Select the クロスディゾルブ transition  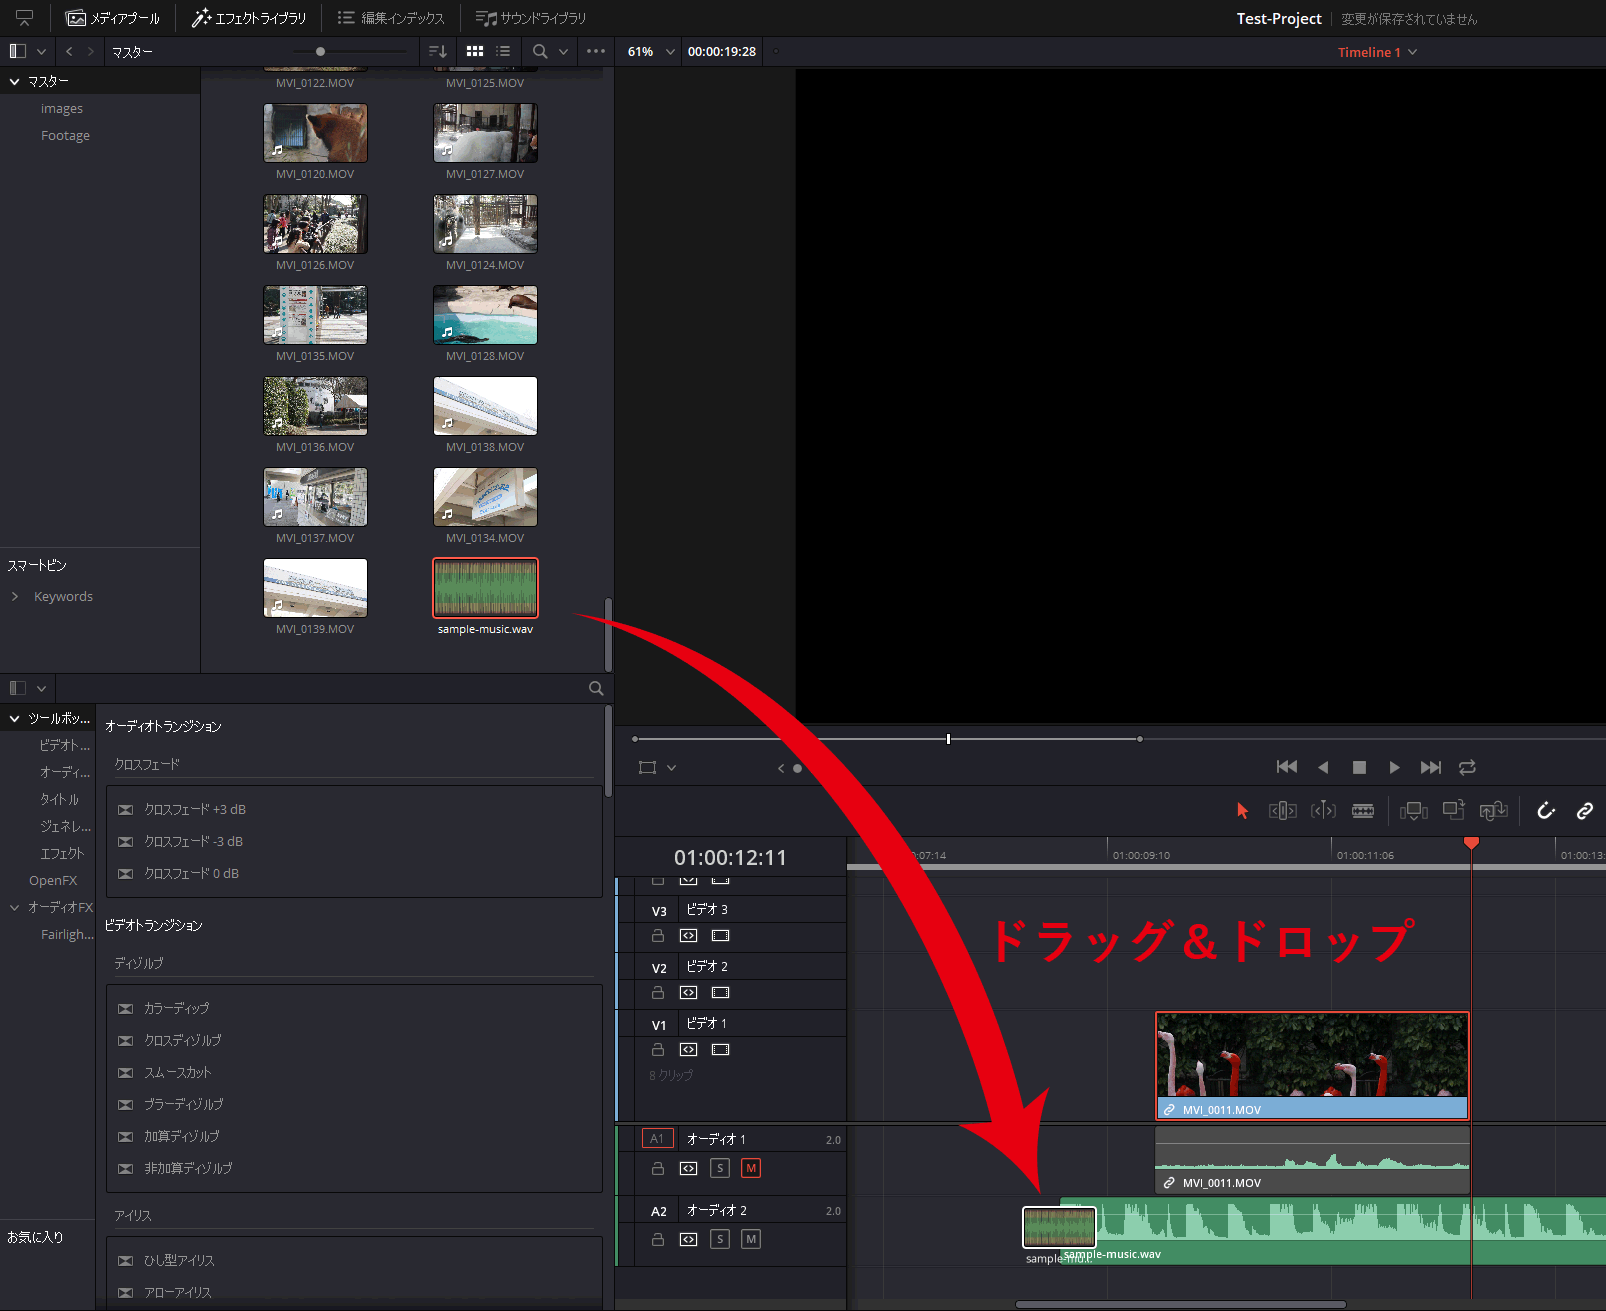pyautogui.click(x=182, y=1041)
